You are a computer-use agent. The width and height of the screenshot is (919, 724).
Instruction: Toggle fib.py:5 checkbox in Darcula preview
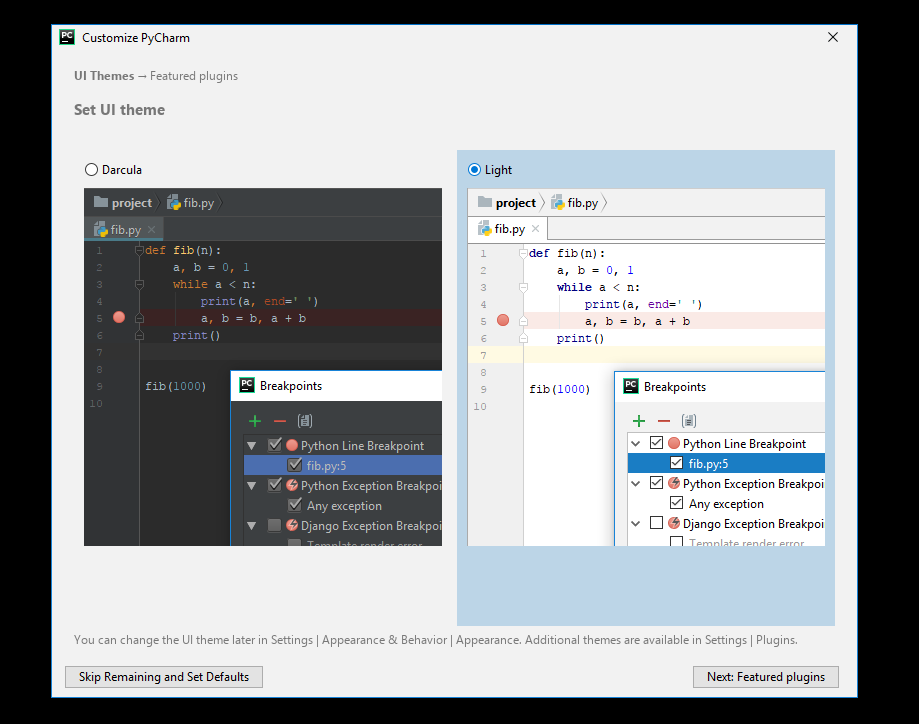coord(295,465)
